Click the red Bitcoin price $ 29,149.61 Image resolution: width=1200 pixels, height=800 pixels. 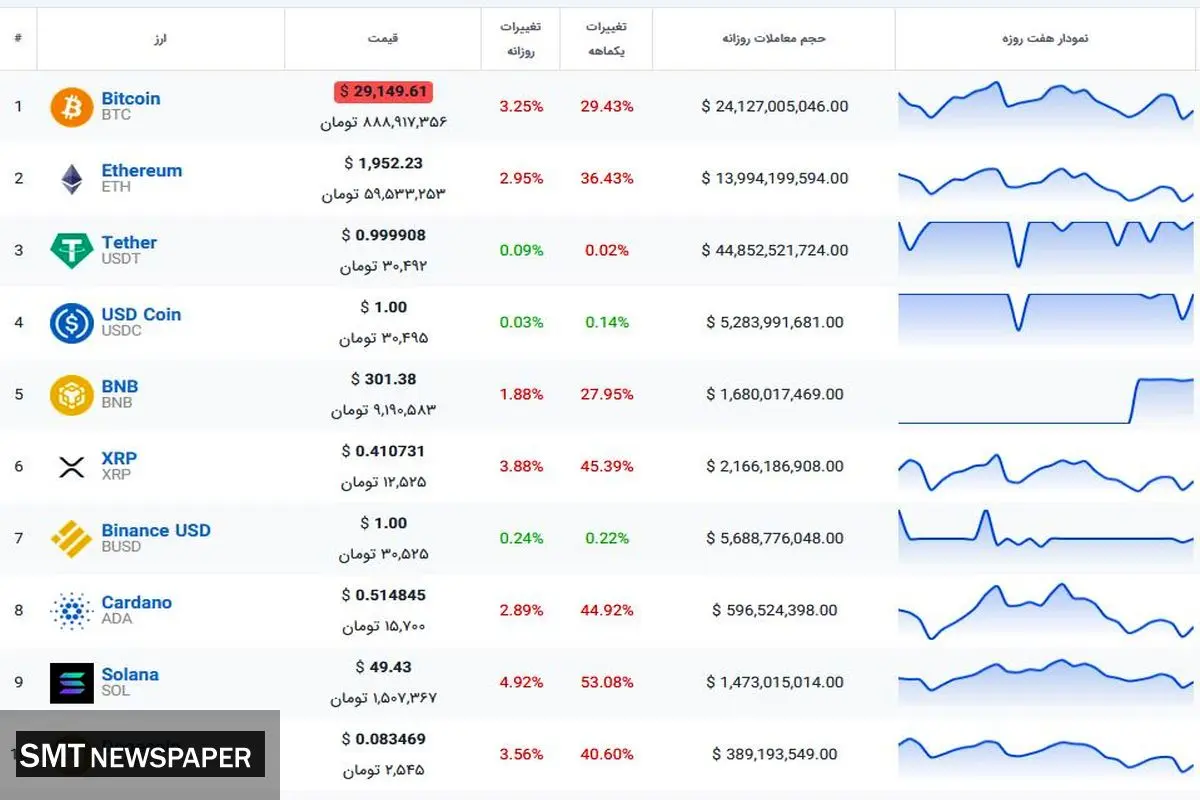click(383, 92)
